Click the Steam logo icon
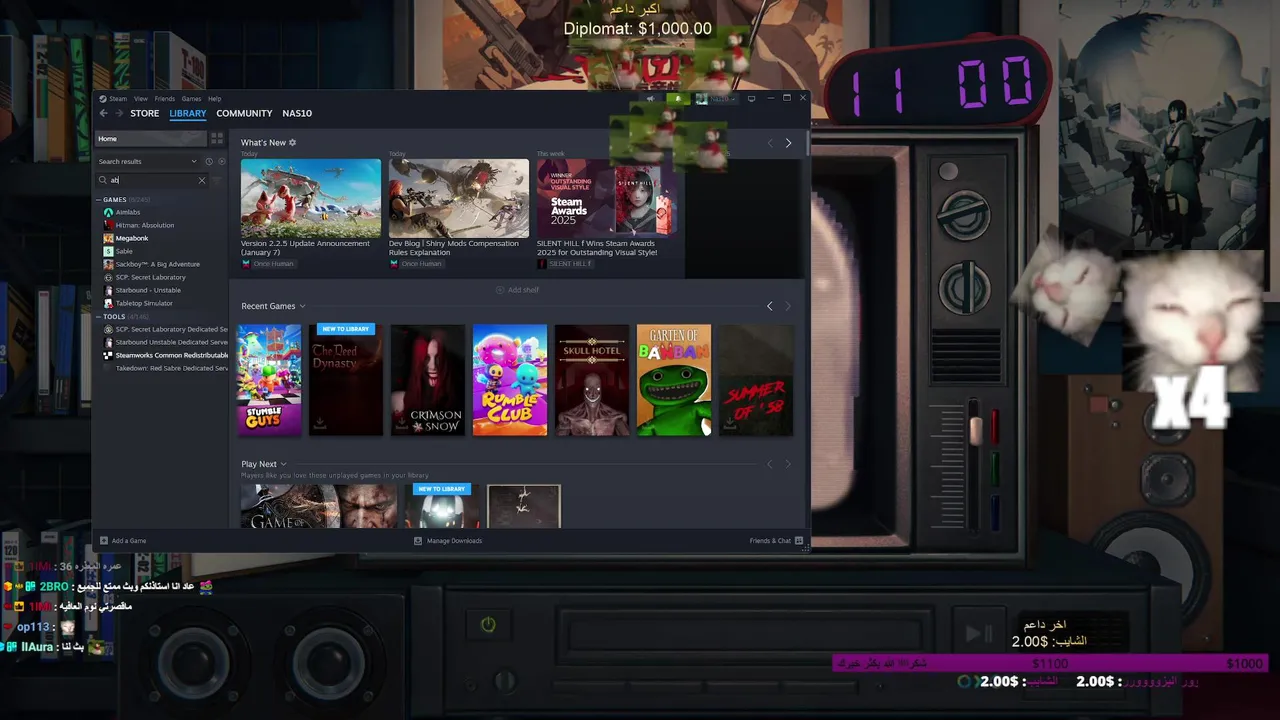The image size is (1280, 720). [x=103, y=99]
